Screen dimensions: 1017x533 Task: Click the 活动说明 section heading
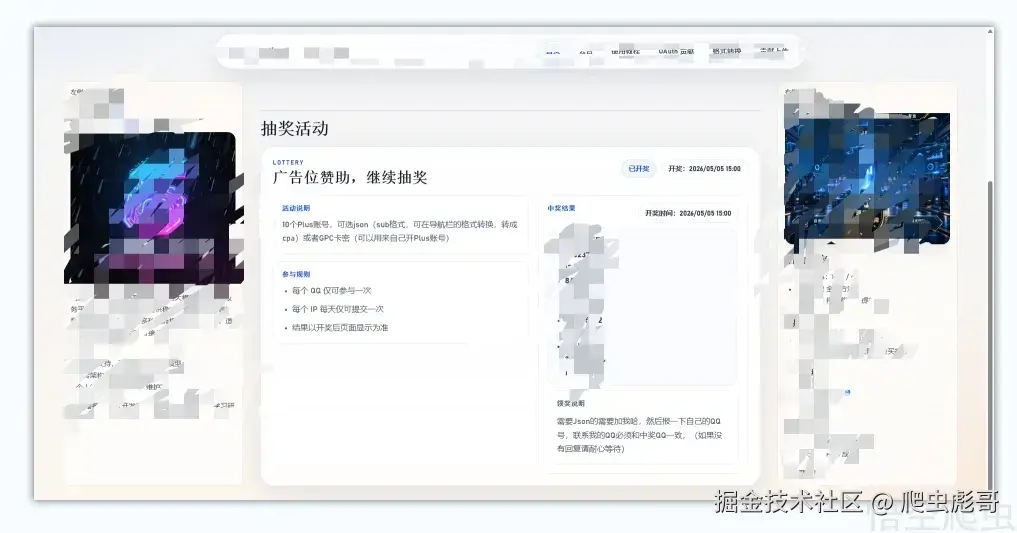[296, 208]
